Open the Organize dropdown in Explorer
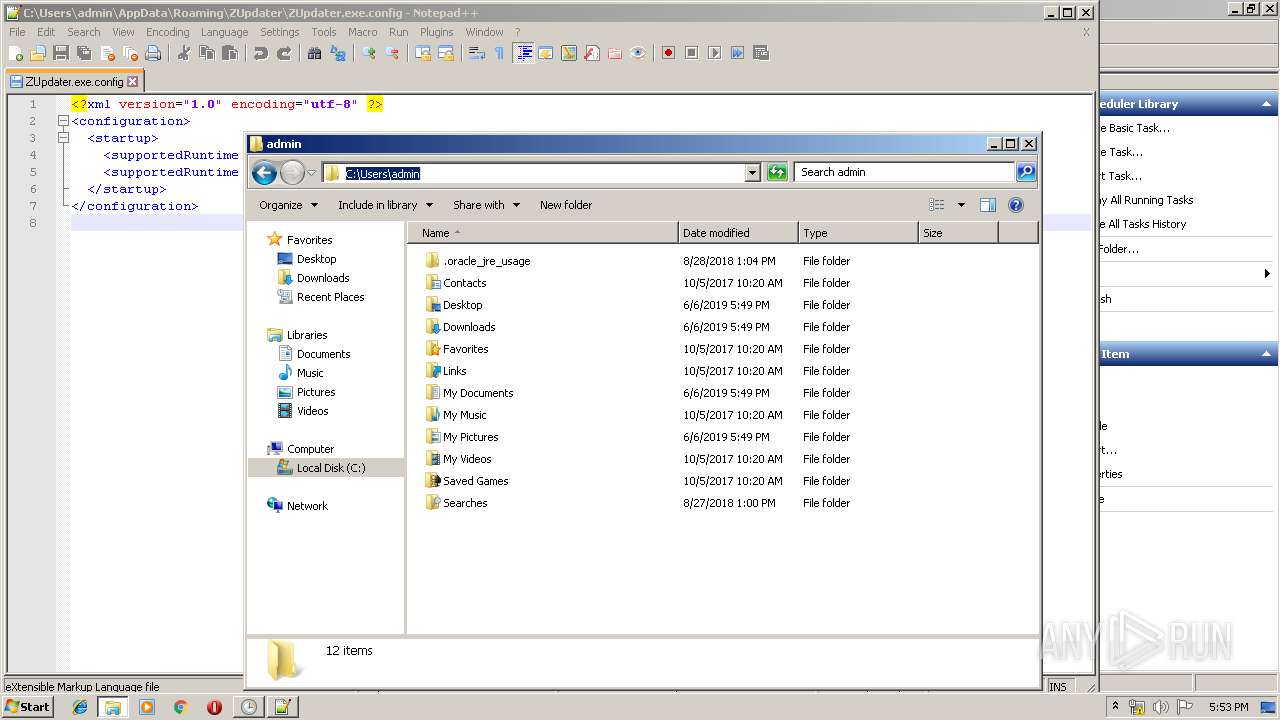The width and height of the screenshot is (1280, 720). [x=288, y=205]
